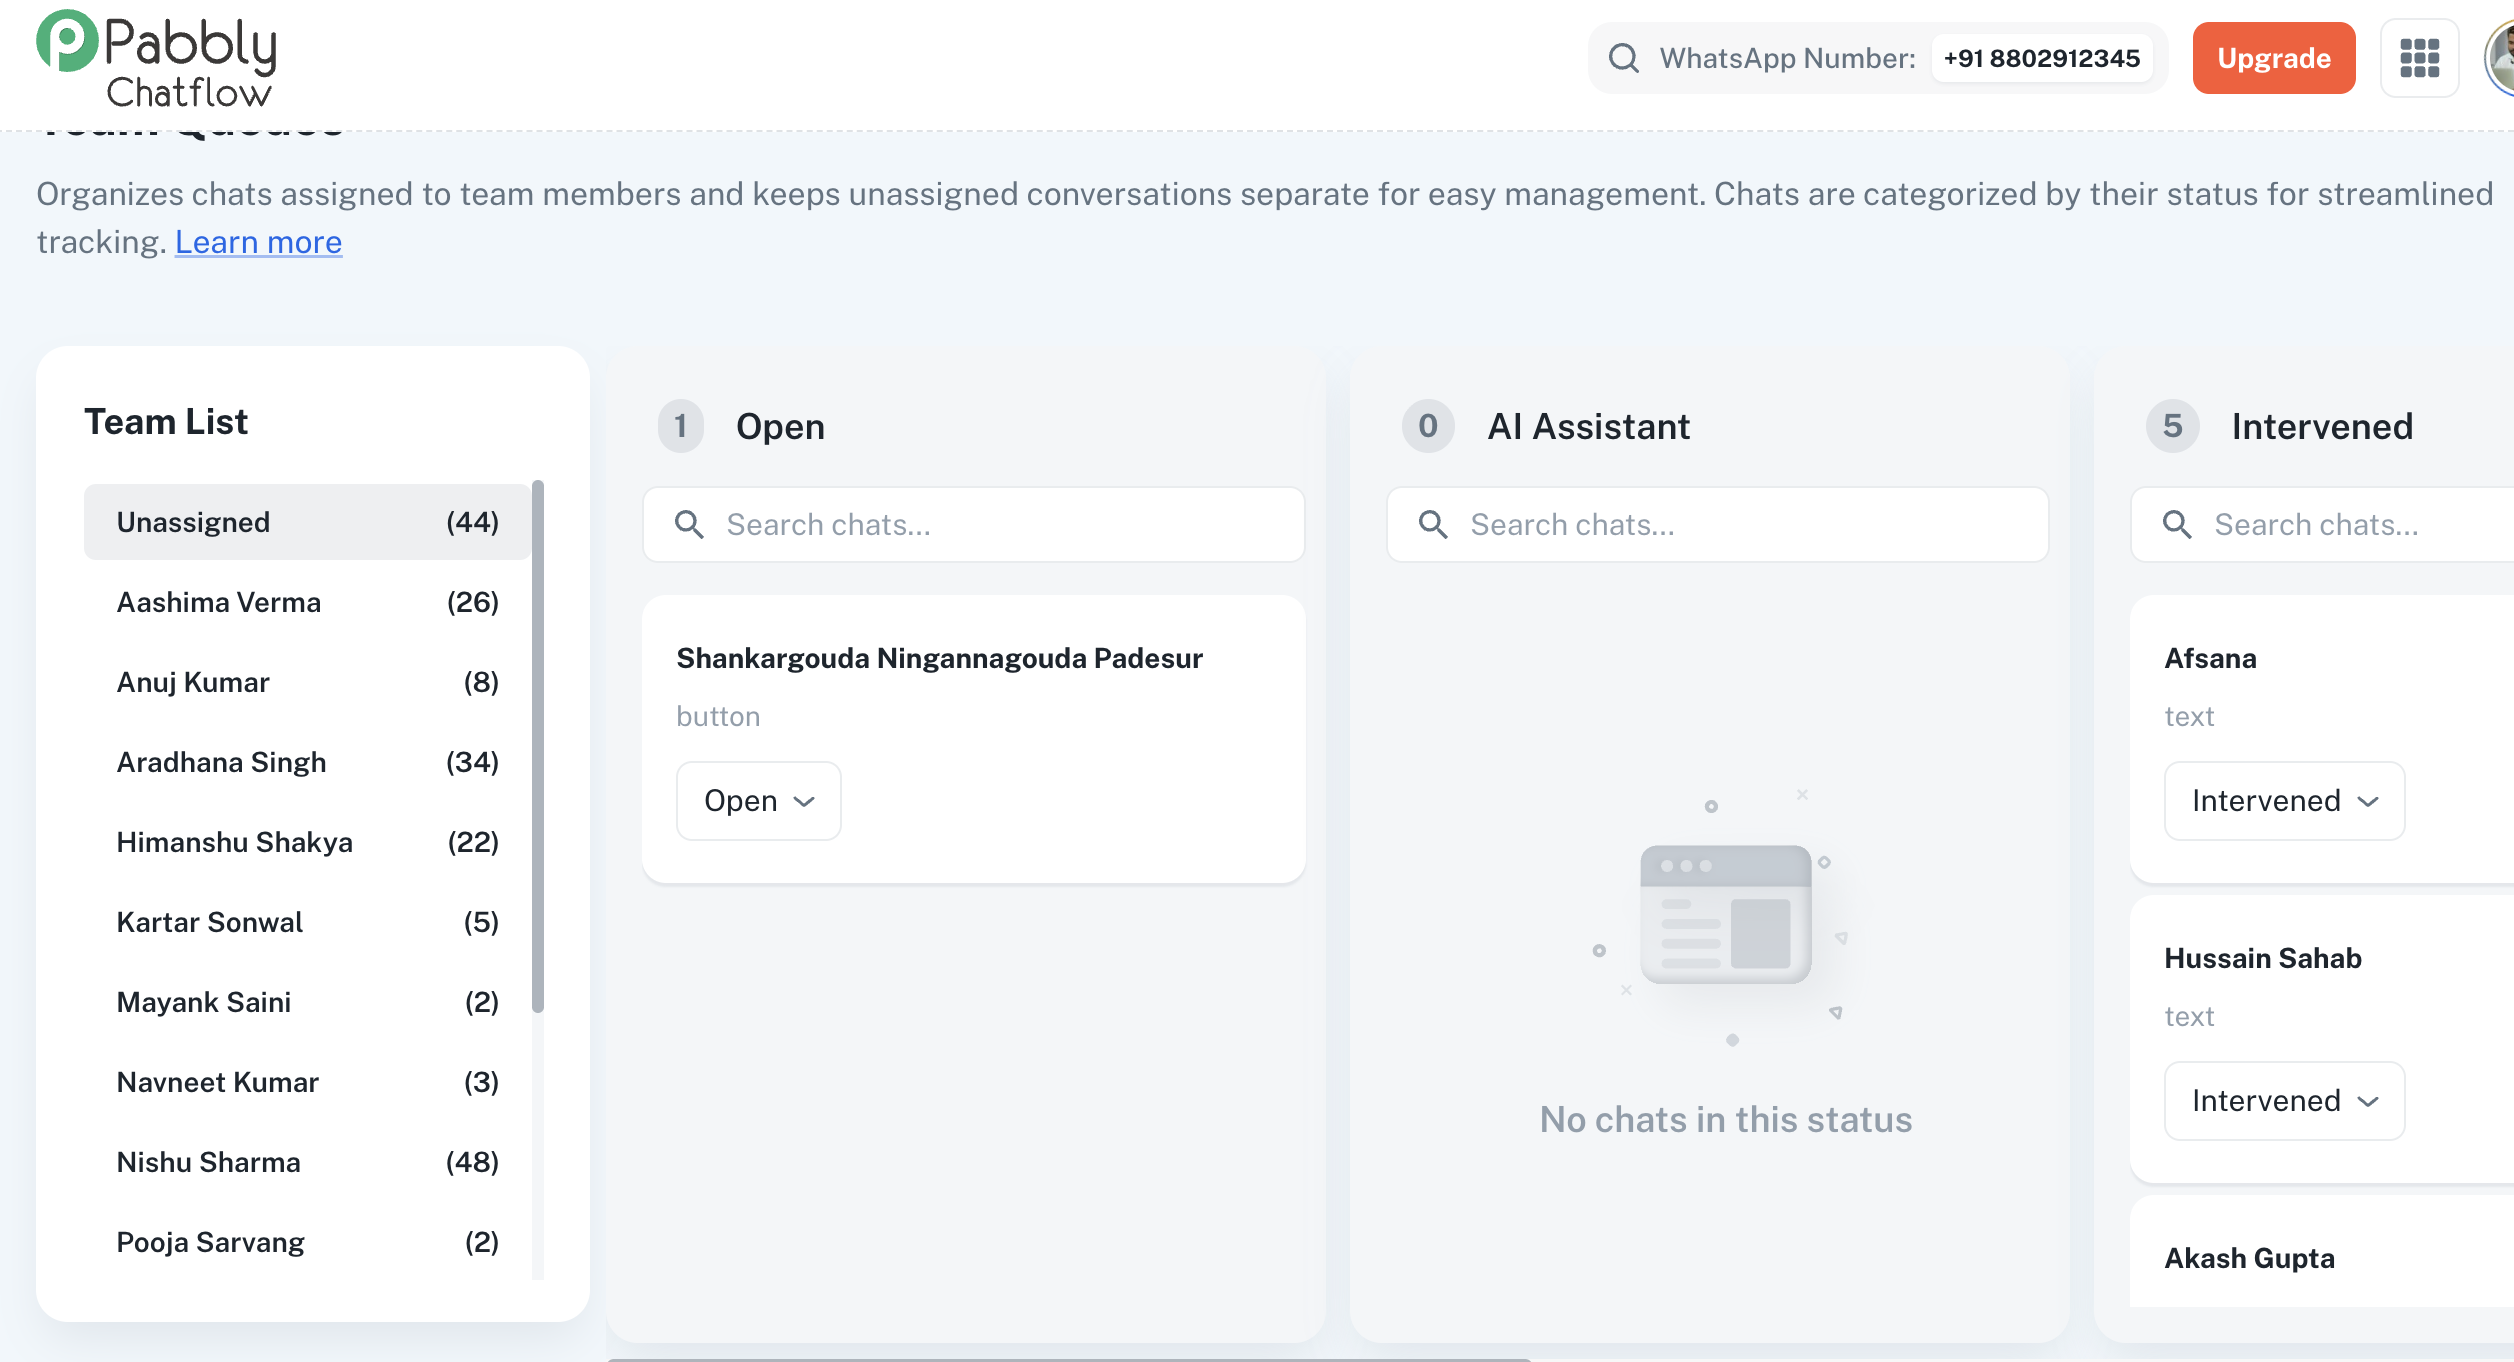Open the Learn more link
This screenshot has width=2514, height=1362.
point(258,242)
